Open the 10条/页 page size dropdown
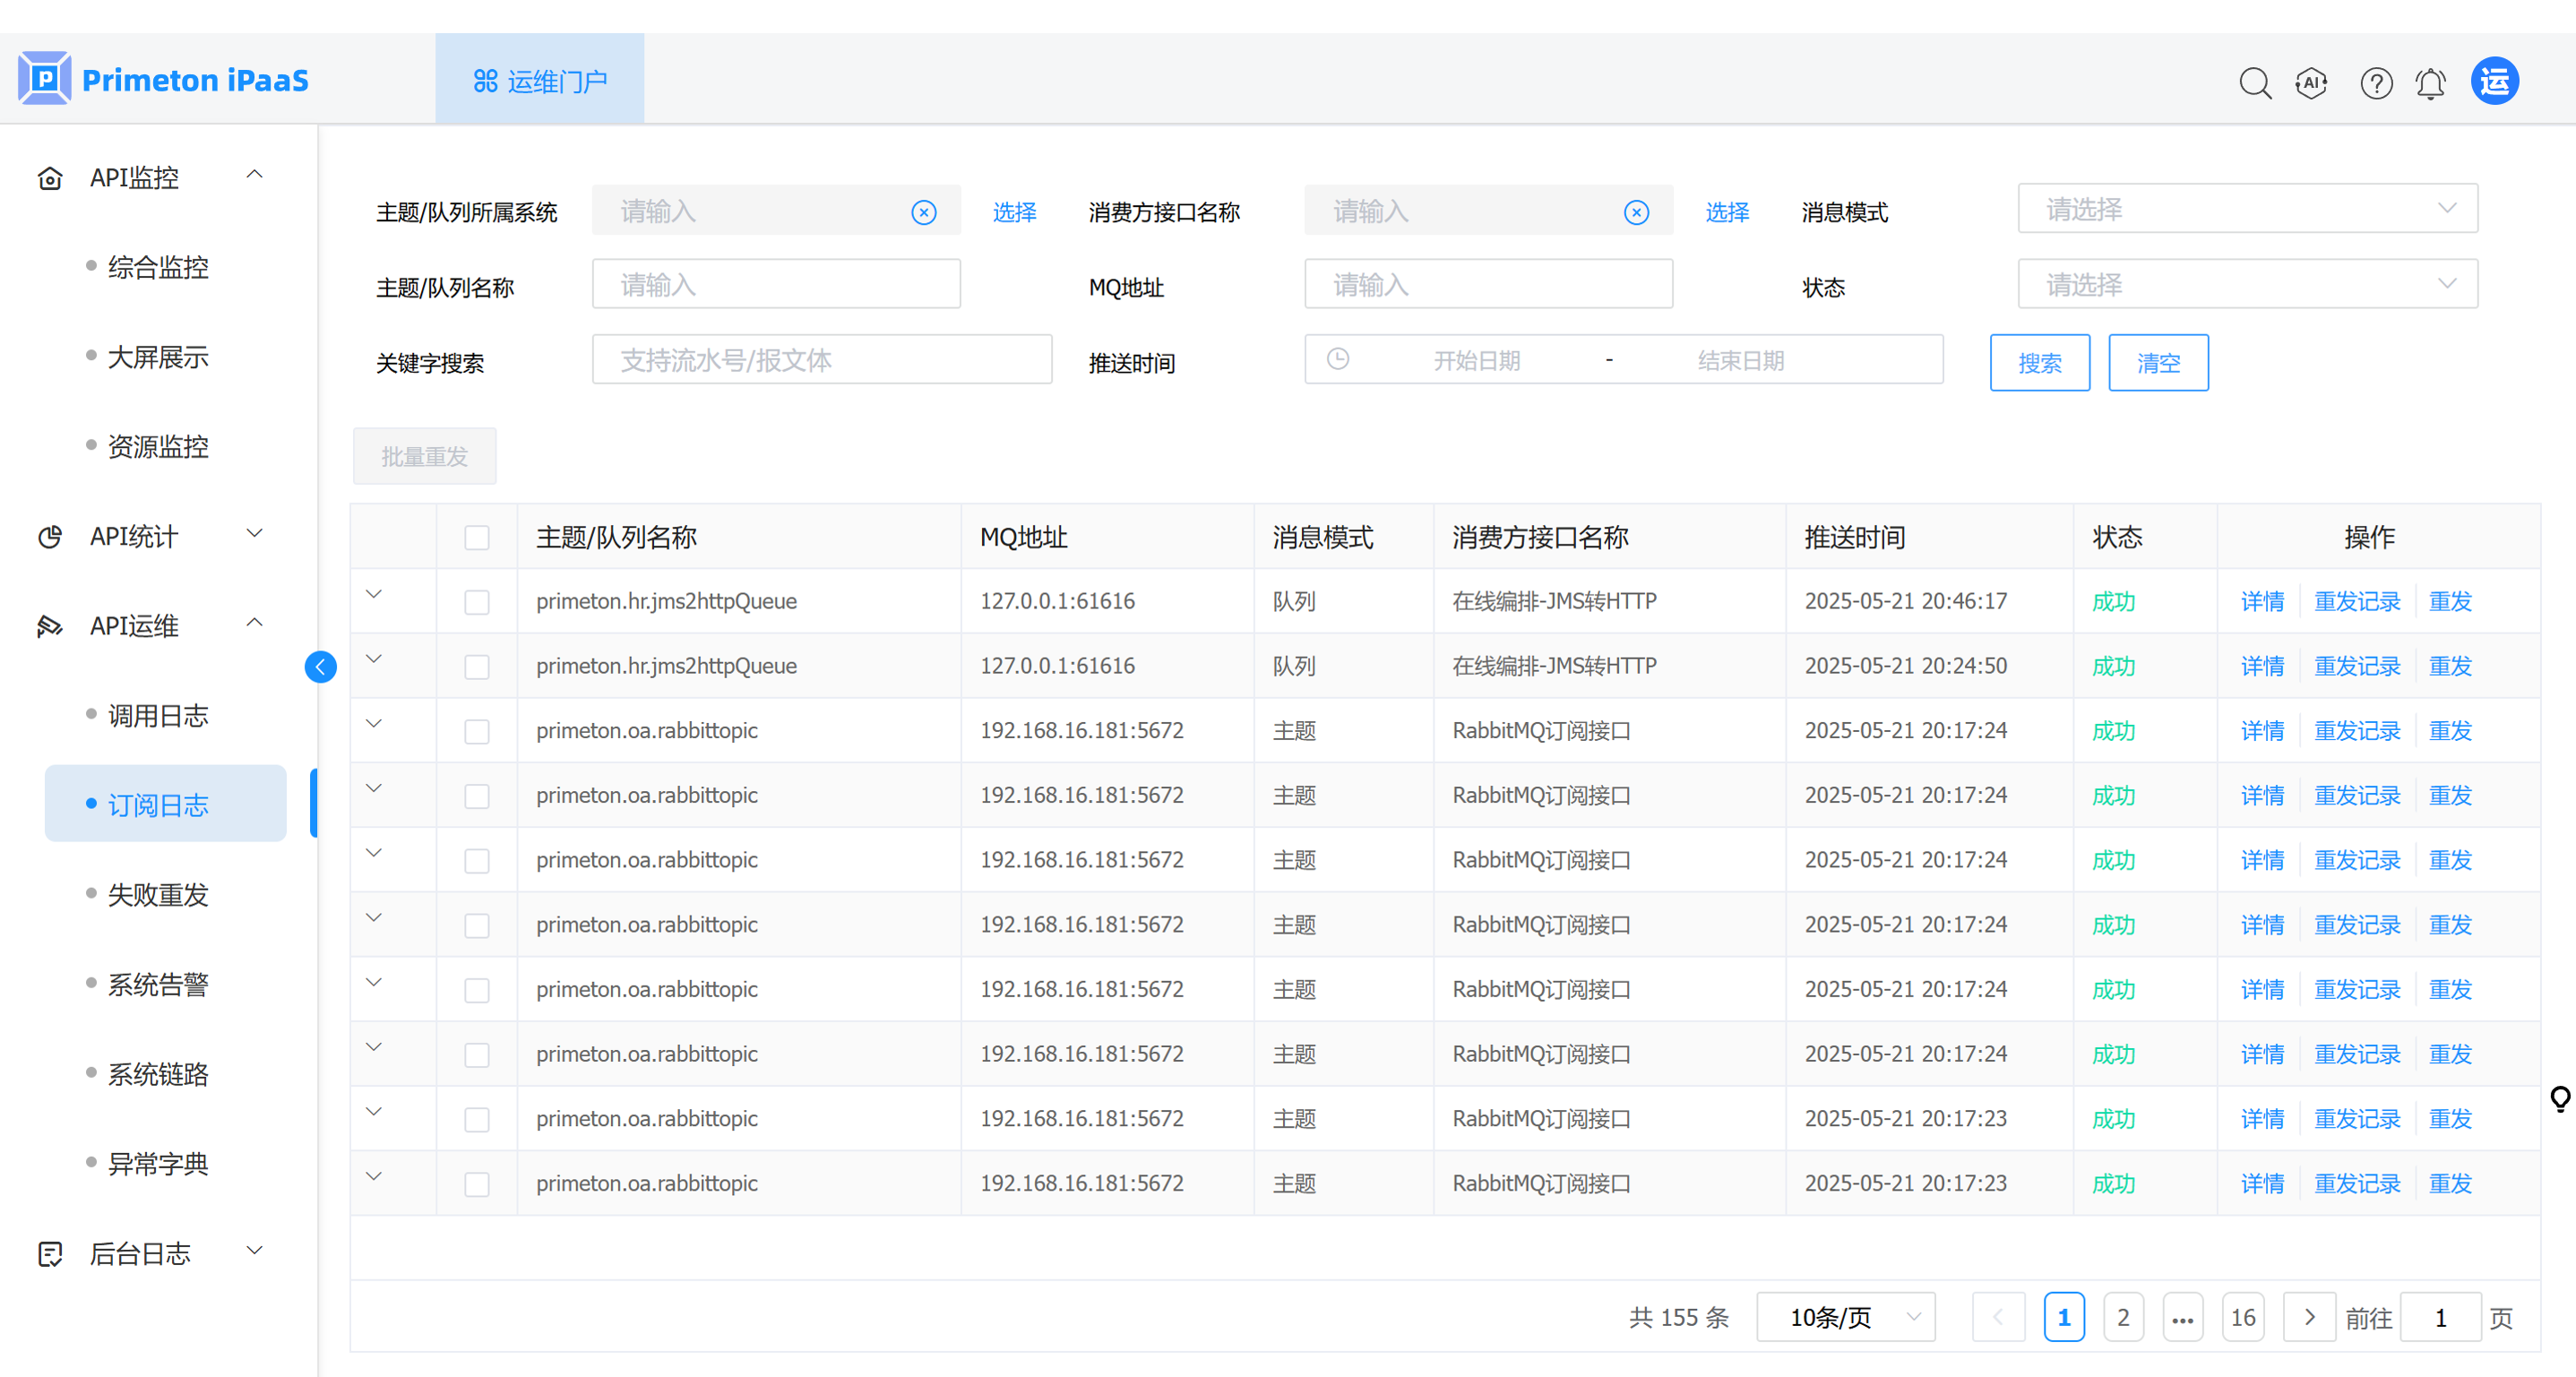2576x1377 pixels. point(1845,1317)
